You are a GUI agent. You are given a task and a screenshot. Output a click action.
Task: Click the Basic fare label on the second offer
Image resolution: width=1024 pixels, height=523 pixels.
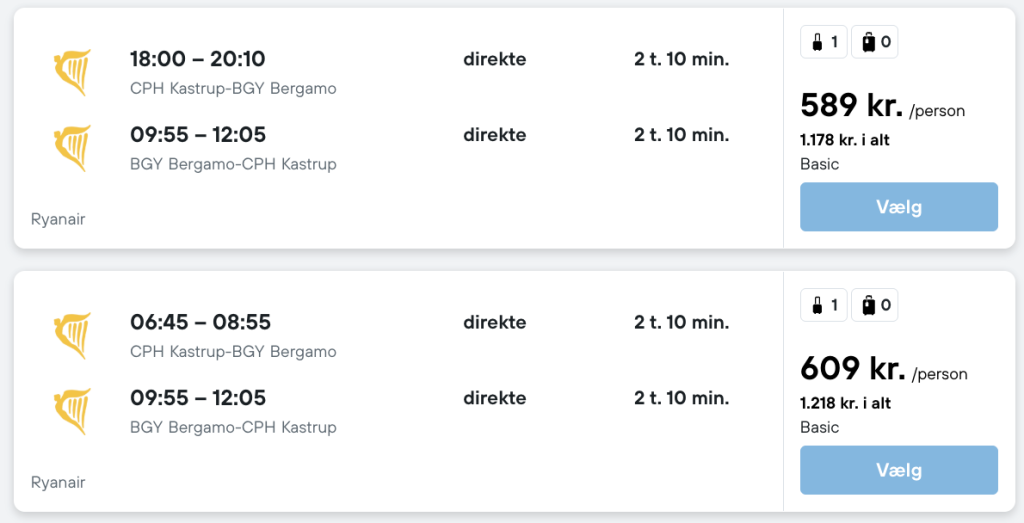820,427
